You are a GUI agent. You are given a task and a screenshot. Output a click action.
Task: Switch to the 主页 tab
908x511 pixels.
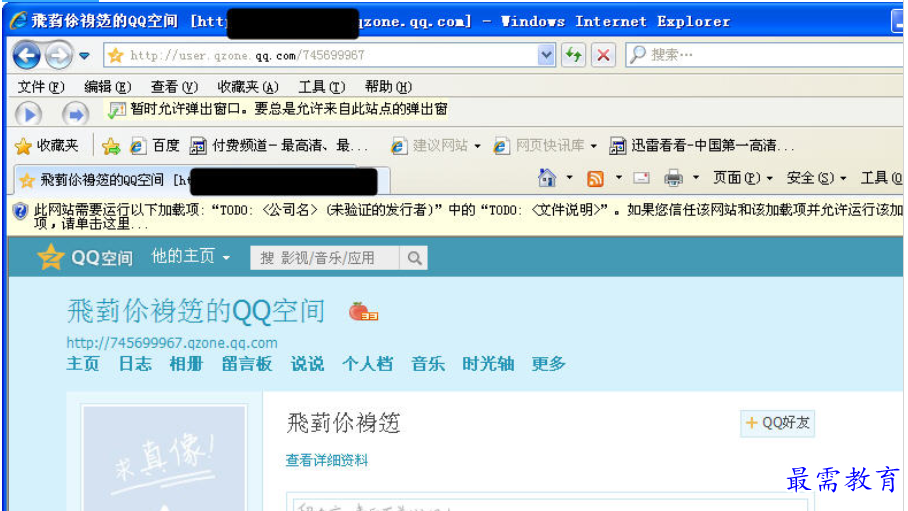pyautogui.click(x=83, y=364)
